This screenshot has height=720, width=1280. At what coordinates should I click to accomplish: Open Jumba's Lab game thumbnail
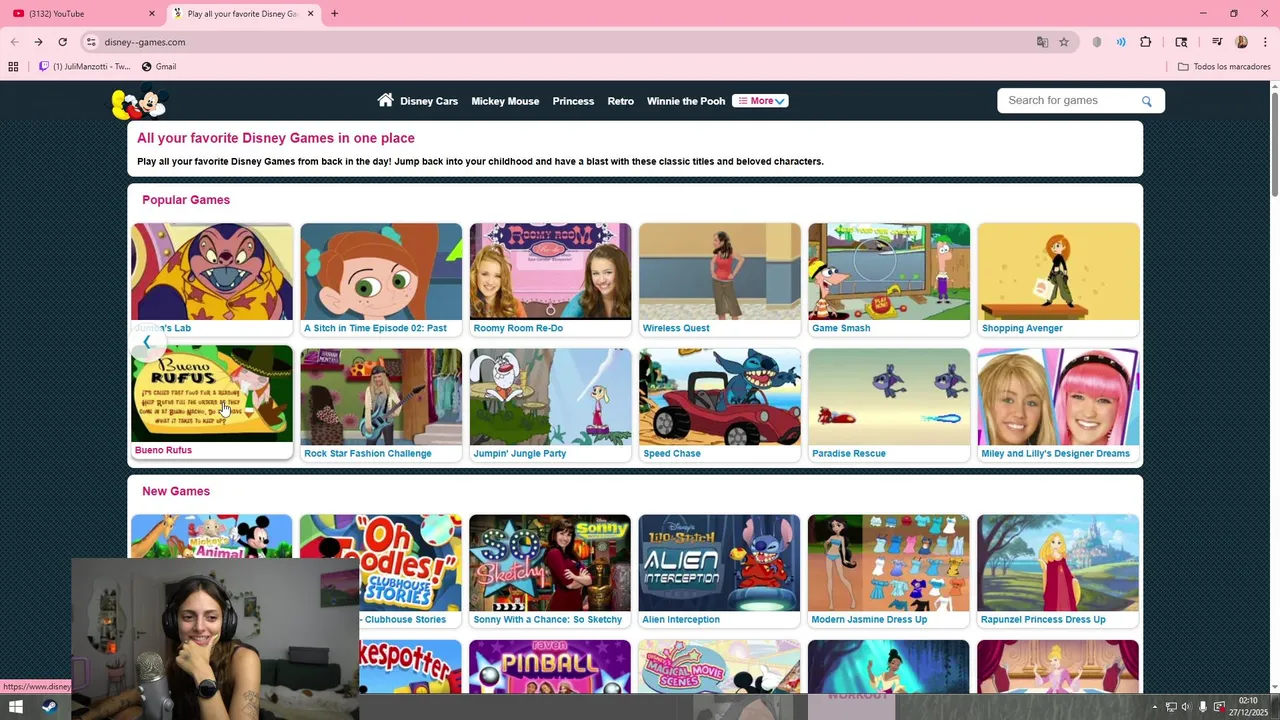click(x=212, y=271)
